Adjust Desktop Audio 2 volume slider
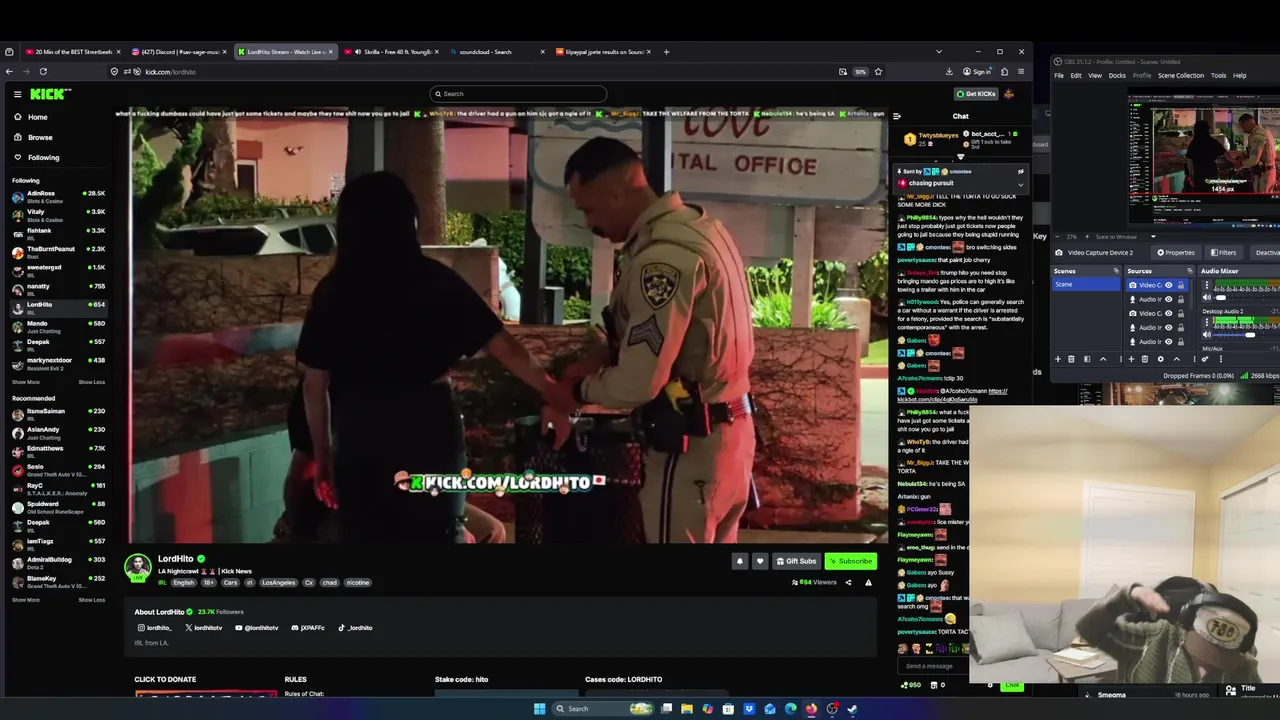 click(x=1249, y=335)
